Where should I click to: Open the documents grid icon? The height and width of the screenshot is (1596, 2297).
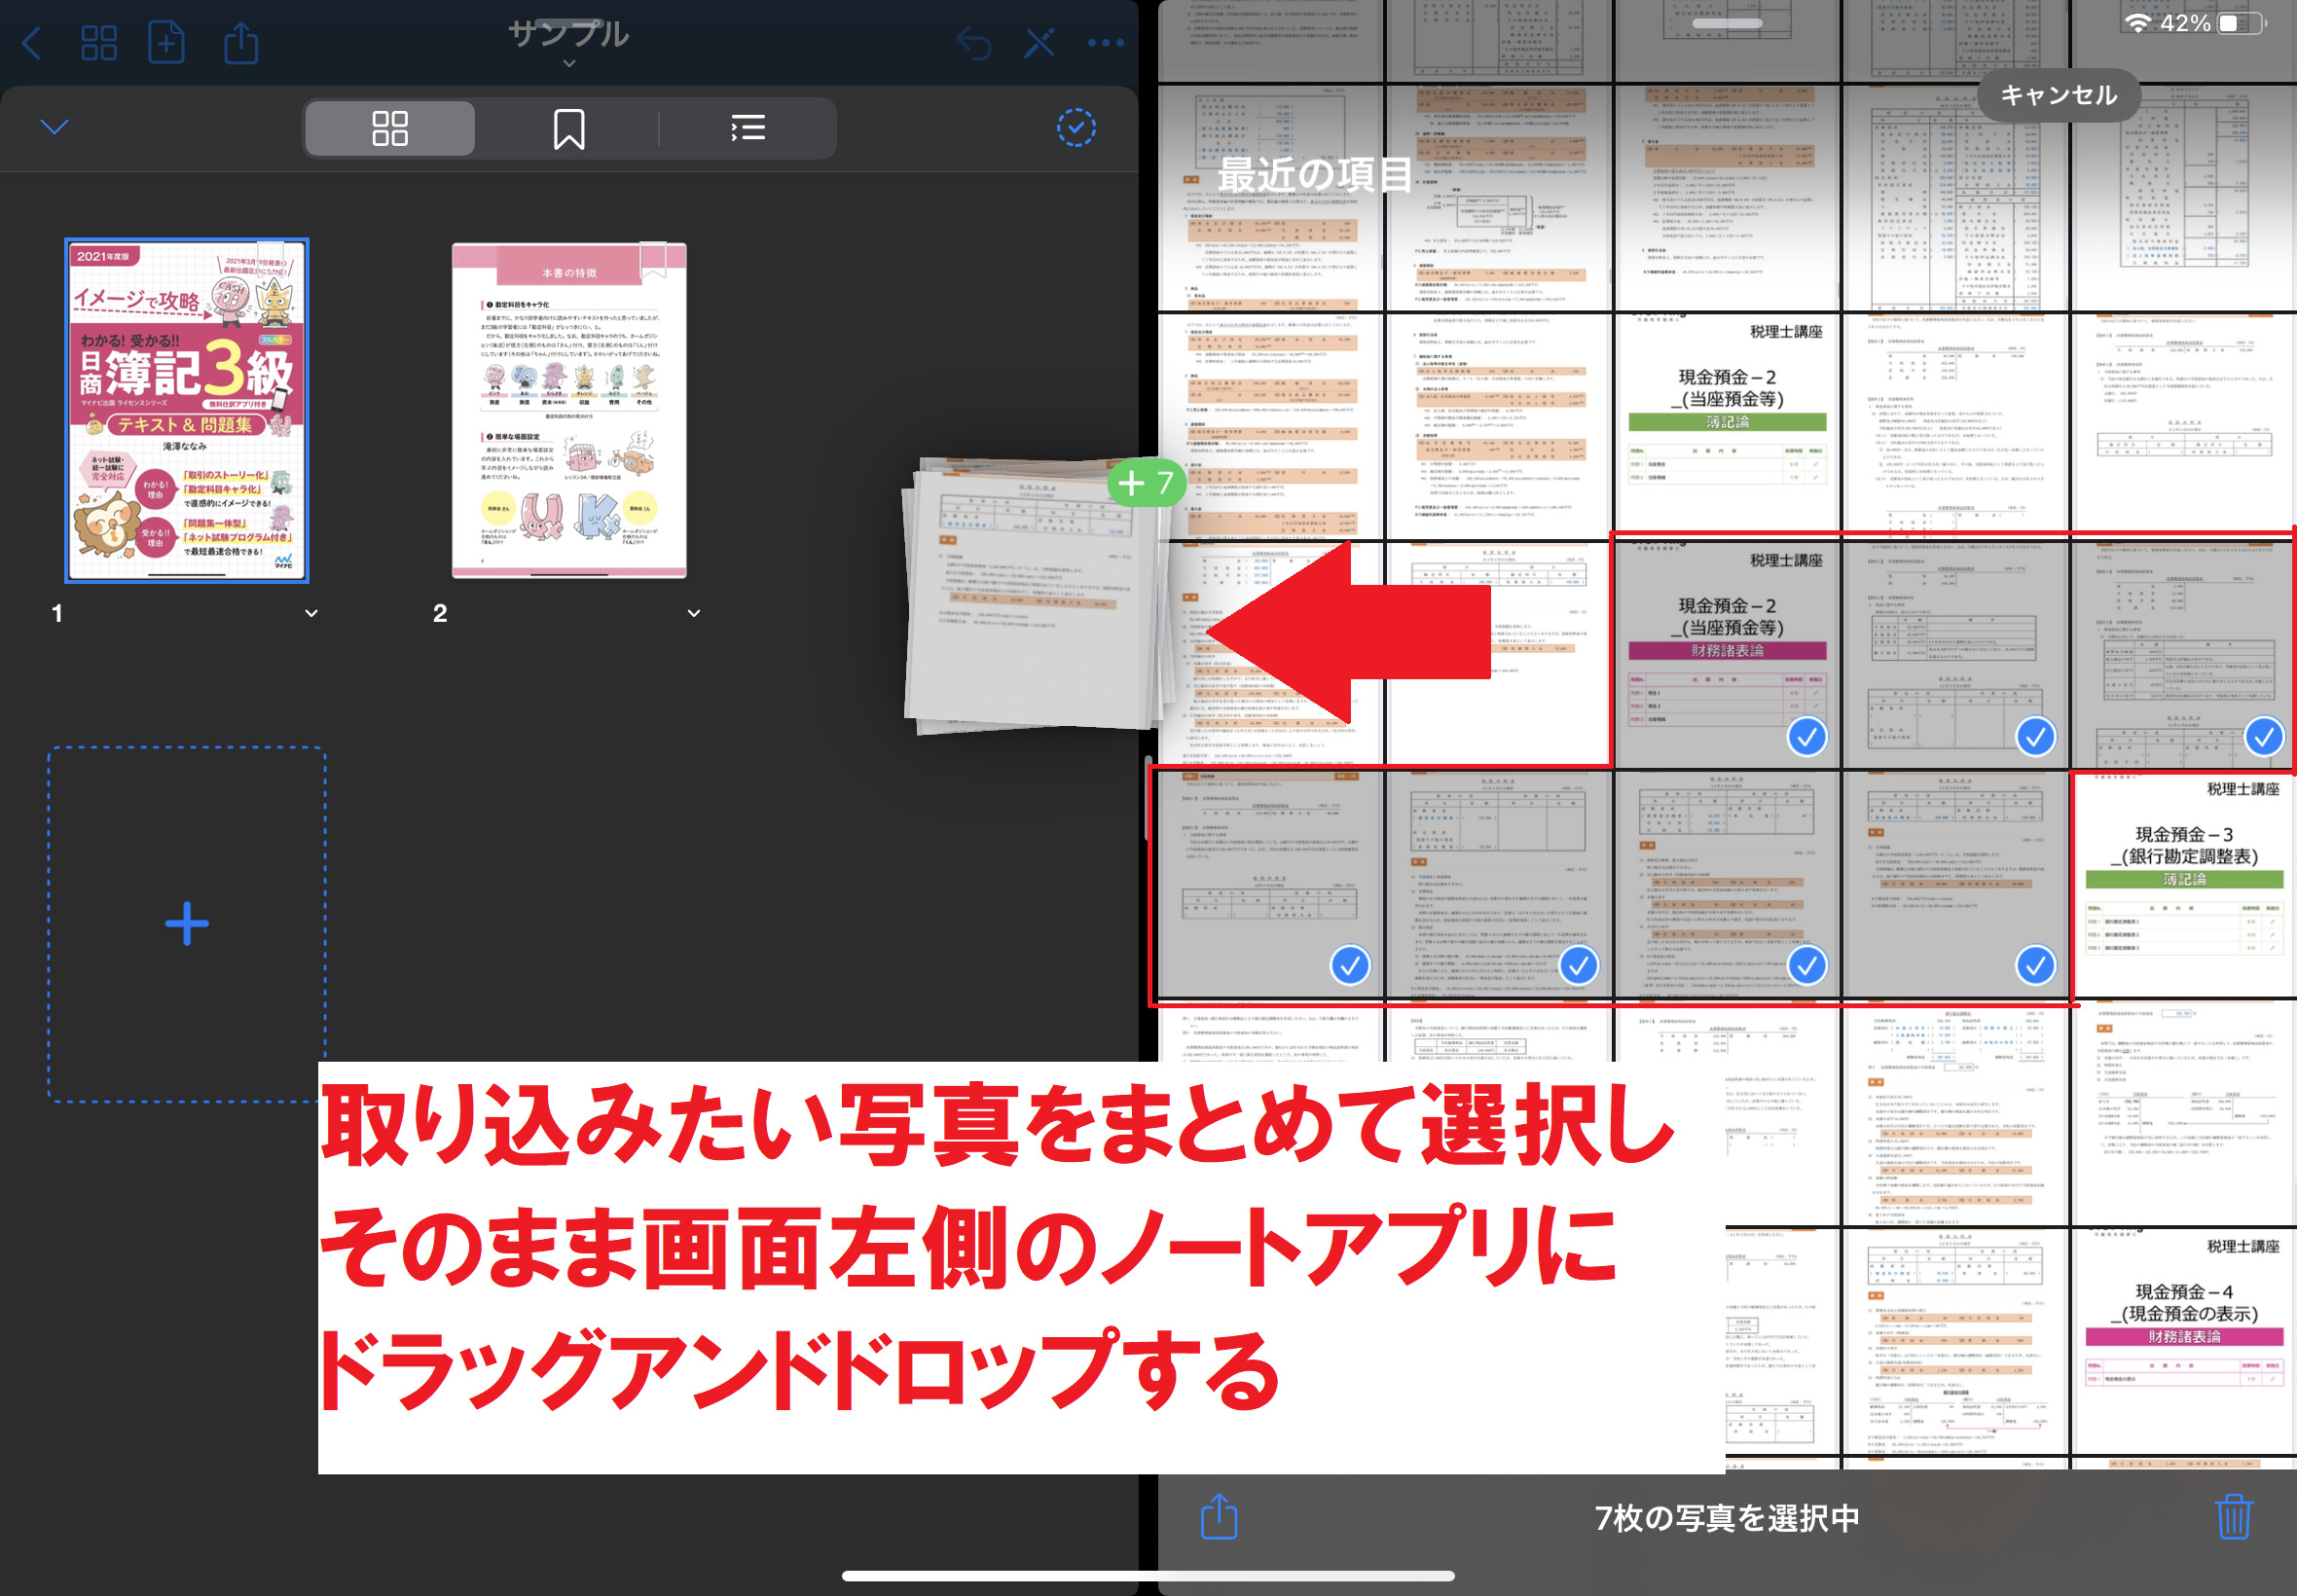tap(98, 43)
